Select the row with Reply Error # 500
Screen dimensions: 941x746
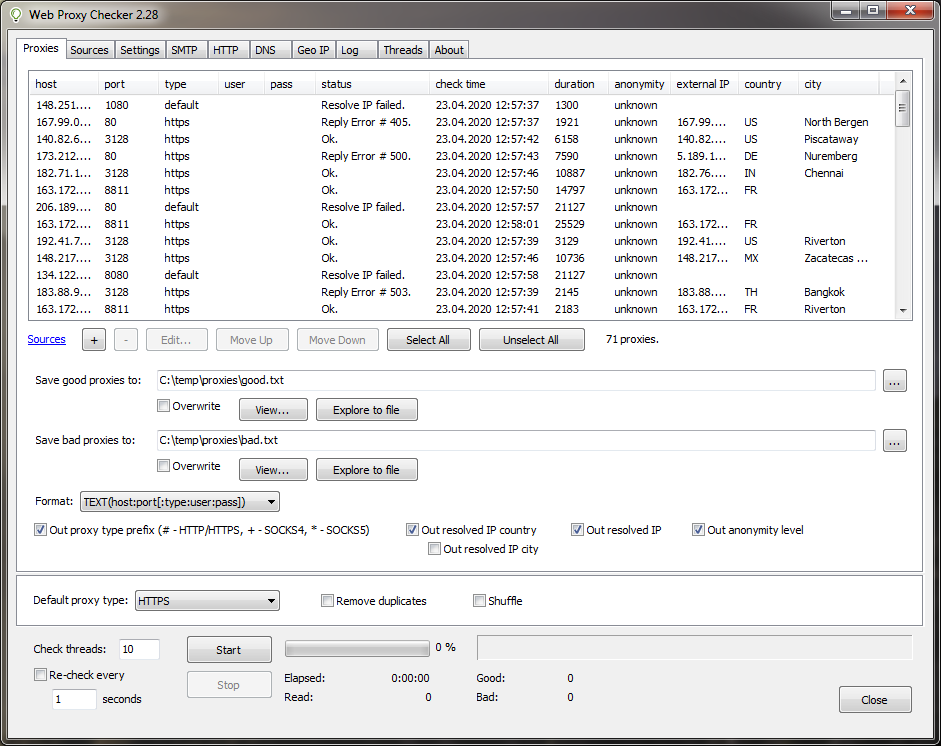pos(462,157)
